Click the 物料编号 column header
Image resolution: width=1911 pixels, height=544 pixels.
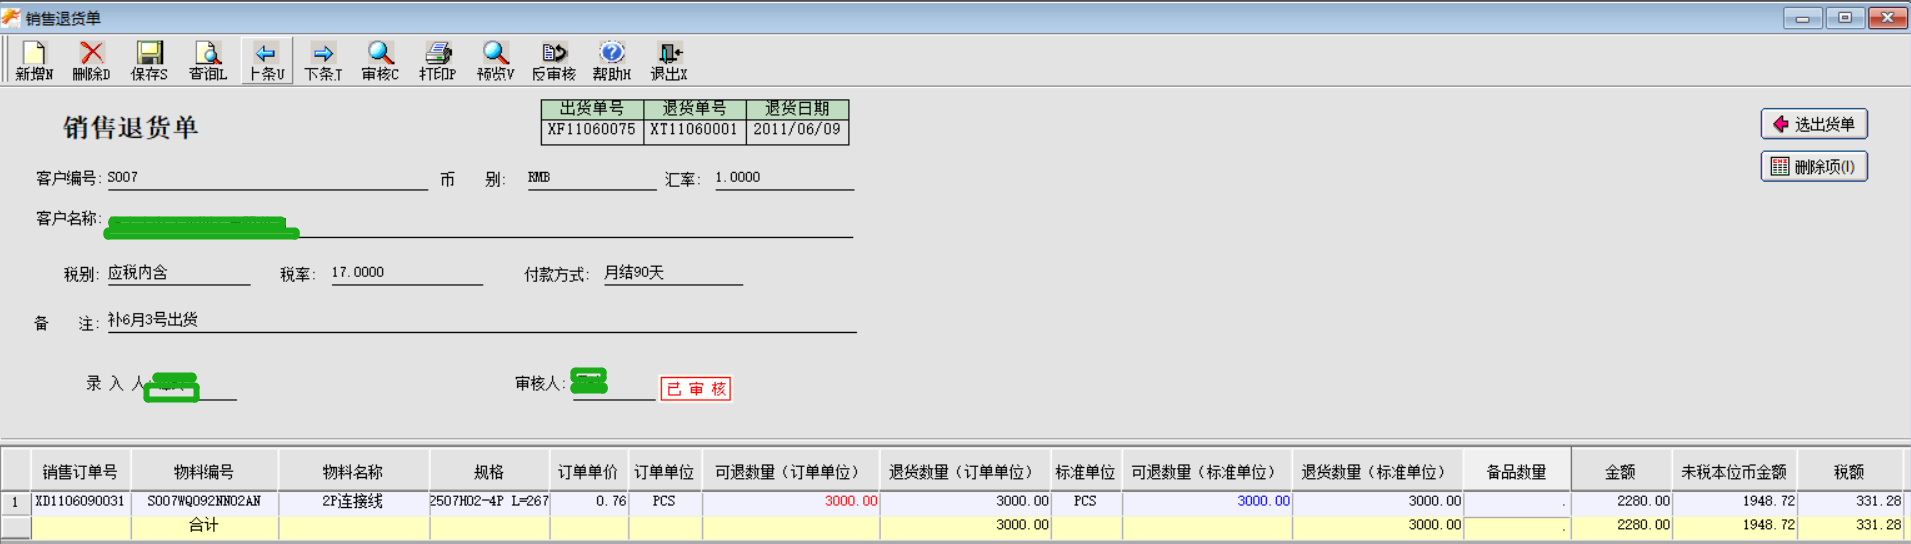click(204, 471)
